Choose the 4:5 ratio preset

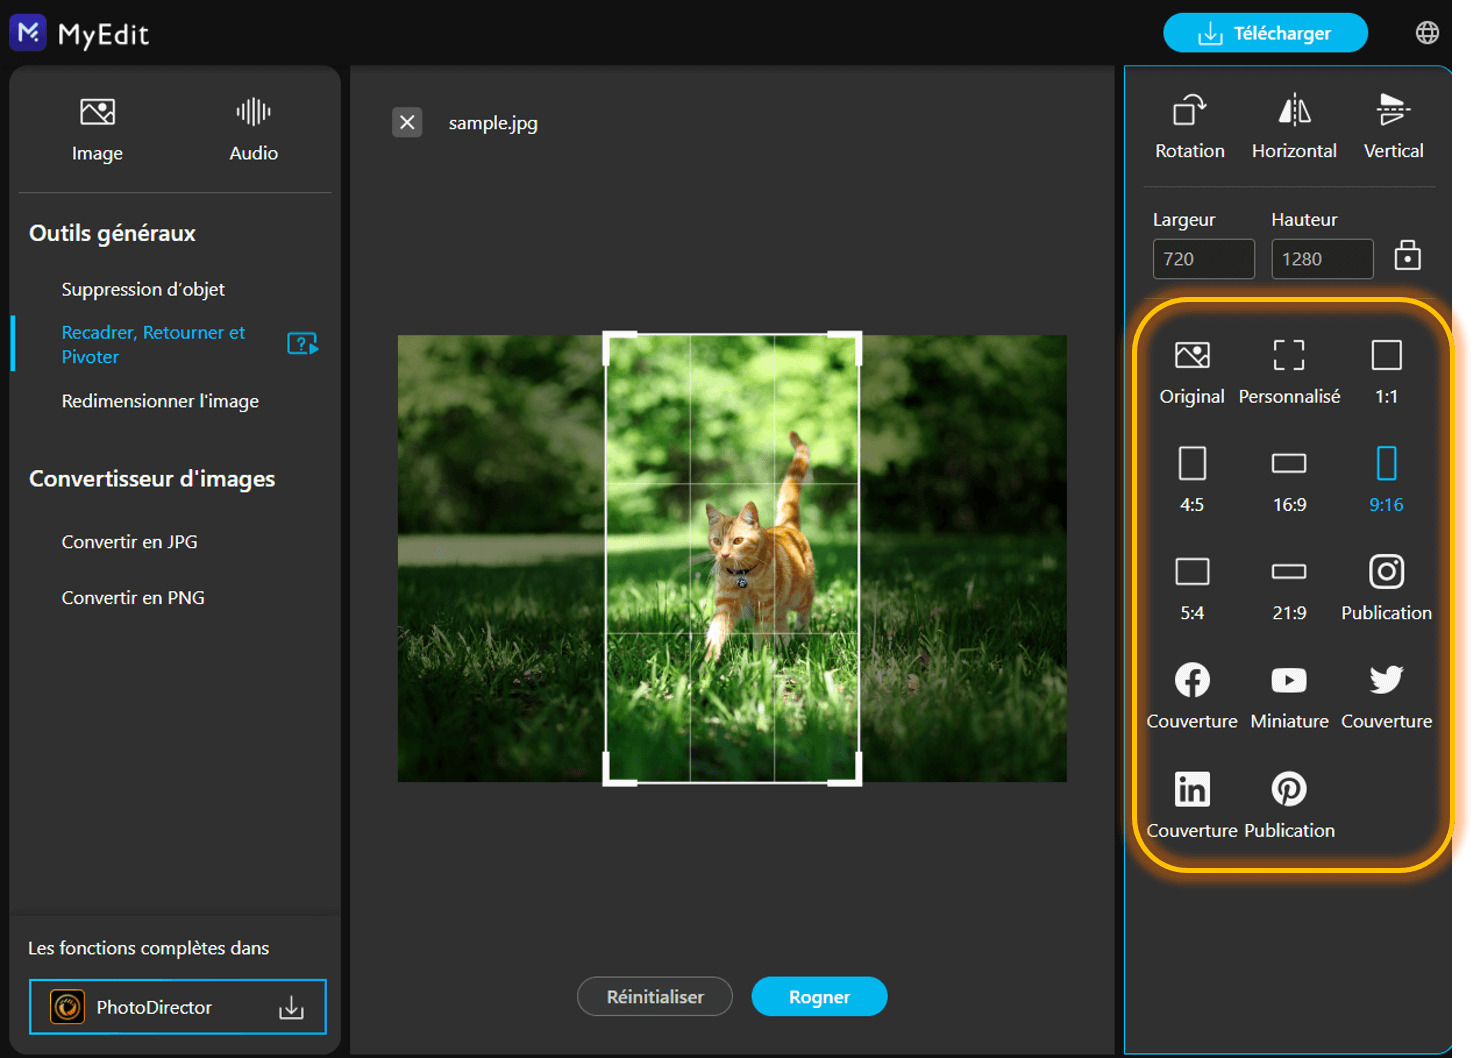1192,480
